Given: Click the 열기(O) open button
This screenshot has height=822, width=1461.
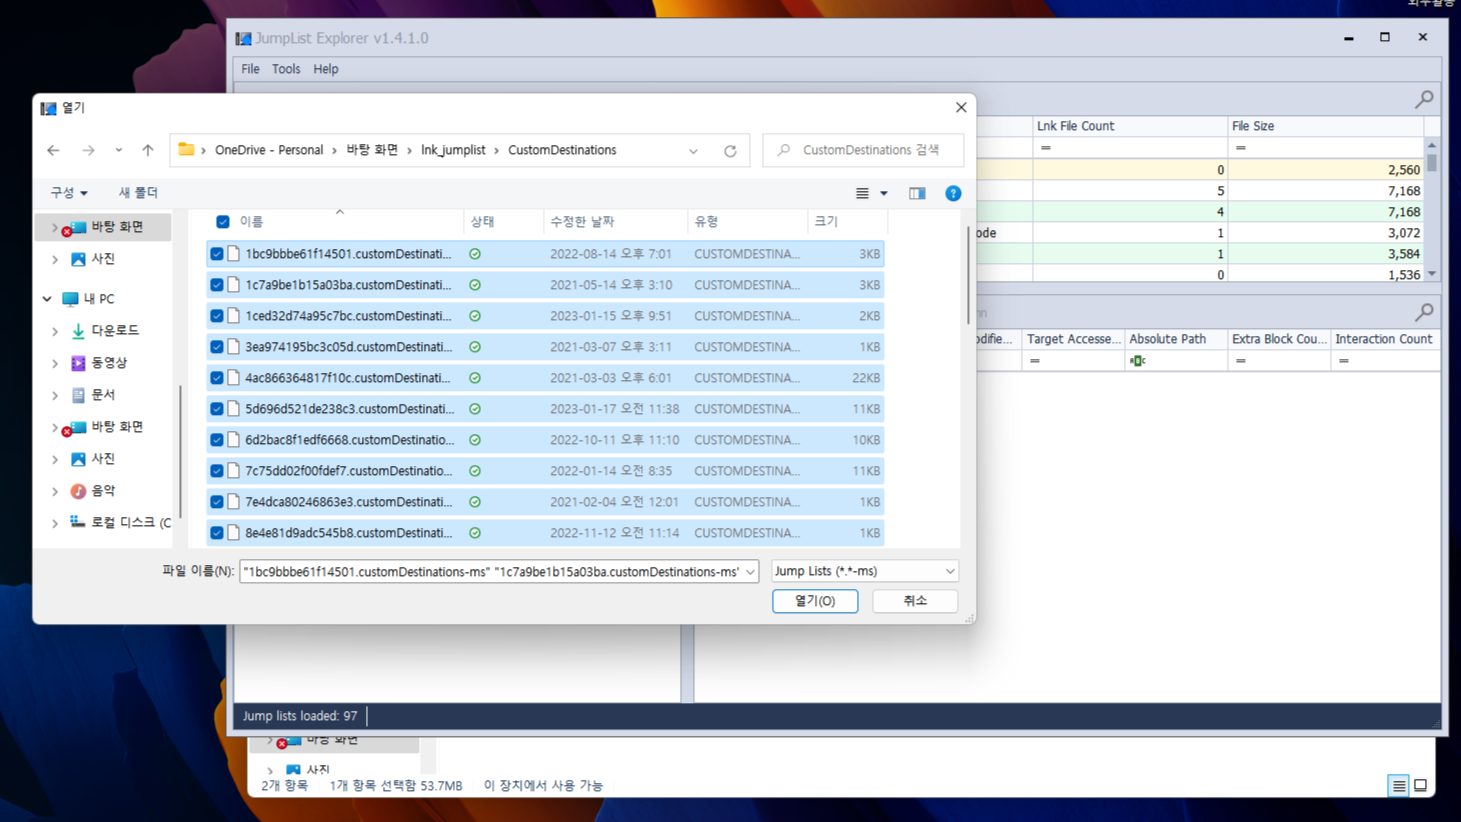Looking at the screenshot, I should coord(815,601).
